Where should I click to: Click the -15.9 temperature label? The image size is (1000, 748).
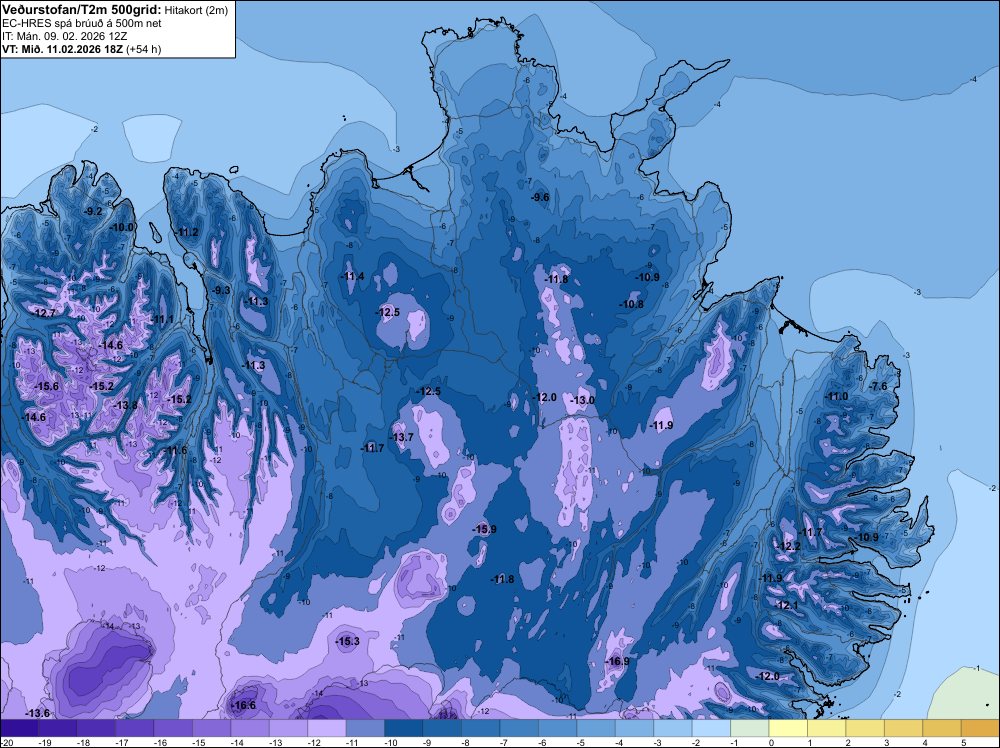pos(484,529)
